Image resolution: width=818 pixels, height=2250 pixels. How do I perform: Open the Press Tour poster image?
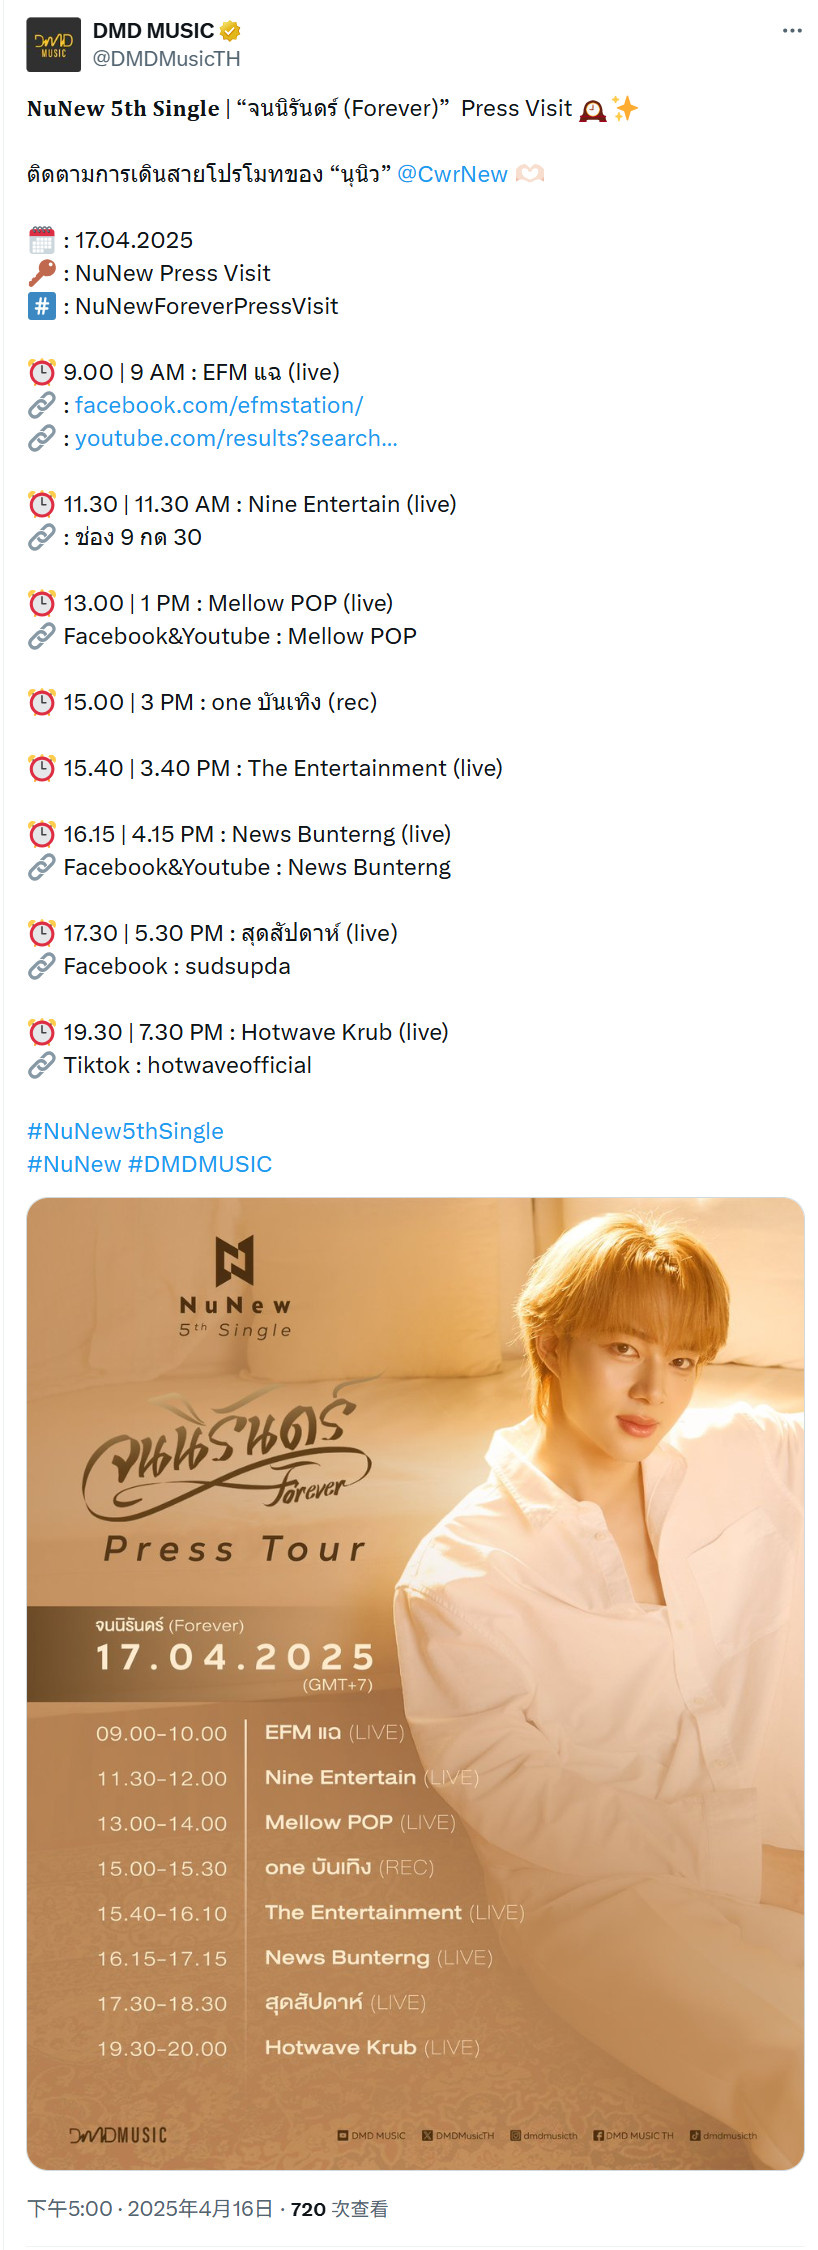coord(415,1683)
